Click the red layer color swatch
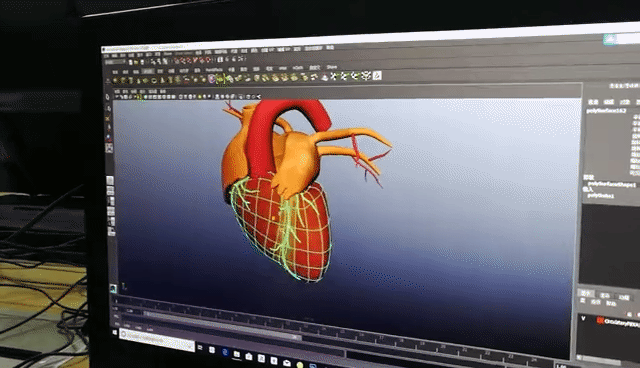Screen dimensions: 640x368 [600, 320]
